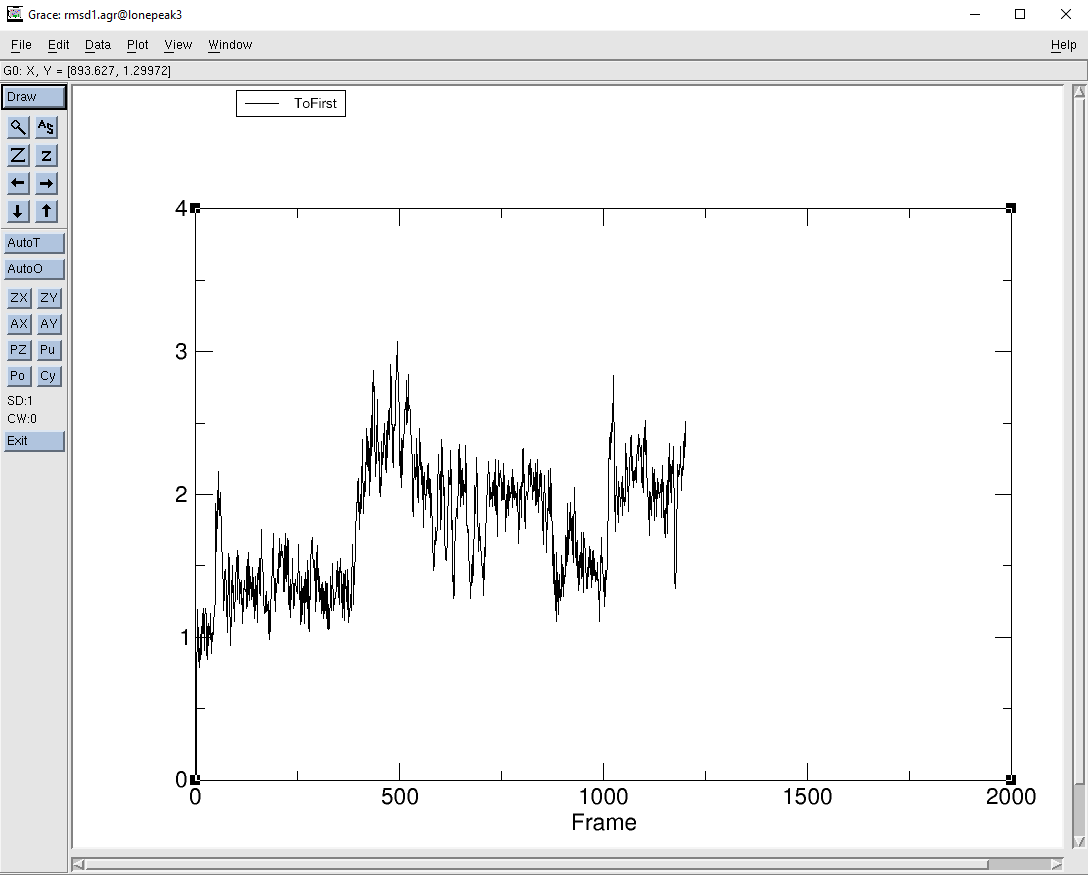Pan the plot left using the left-arrow icon

17,183
